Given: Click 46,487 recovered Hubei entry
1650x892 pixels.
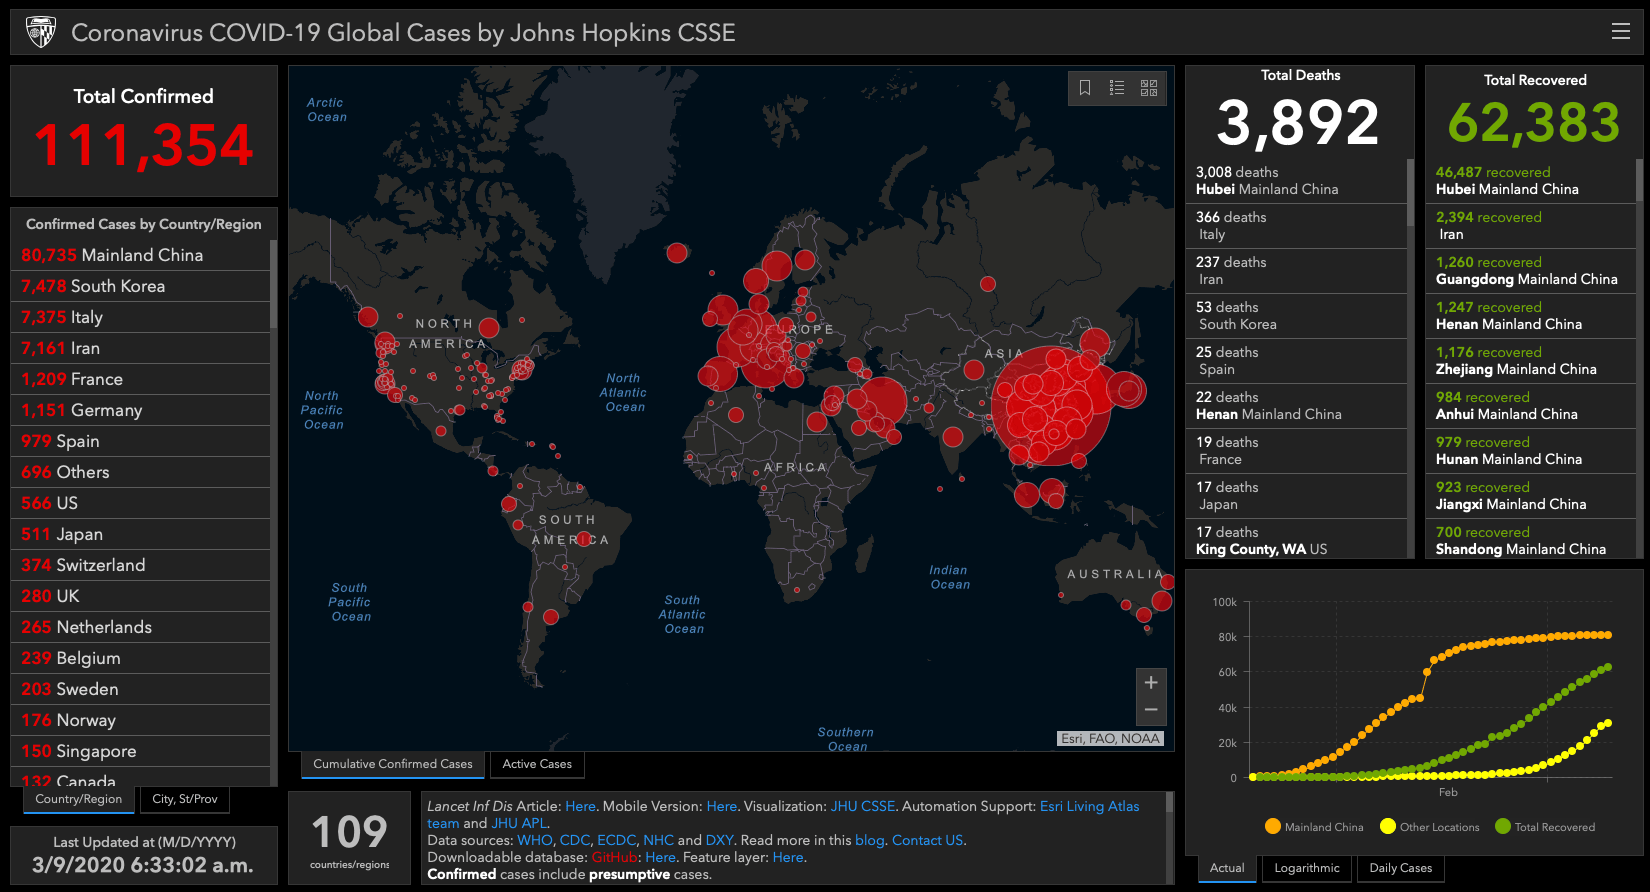Looking at the screenshot, I should tap(1530, 180).
